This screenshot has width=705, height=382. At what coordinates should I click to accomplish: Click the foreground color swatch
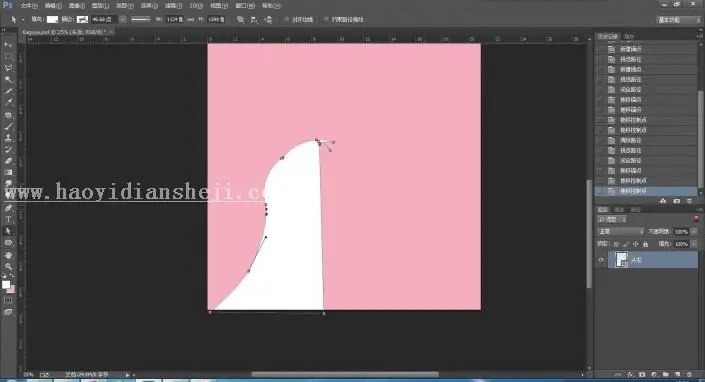point(6,284)
